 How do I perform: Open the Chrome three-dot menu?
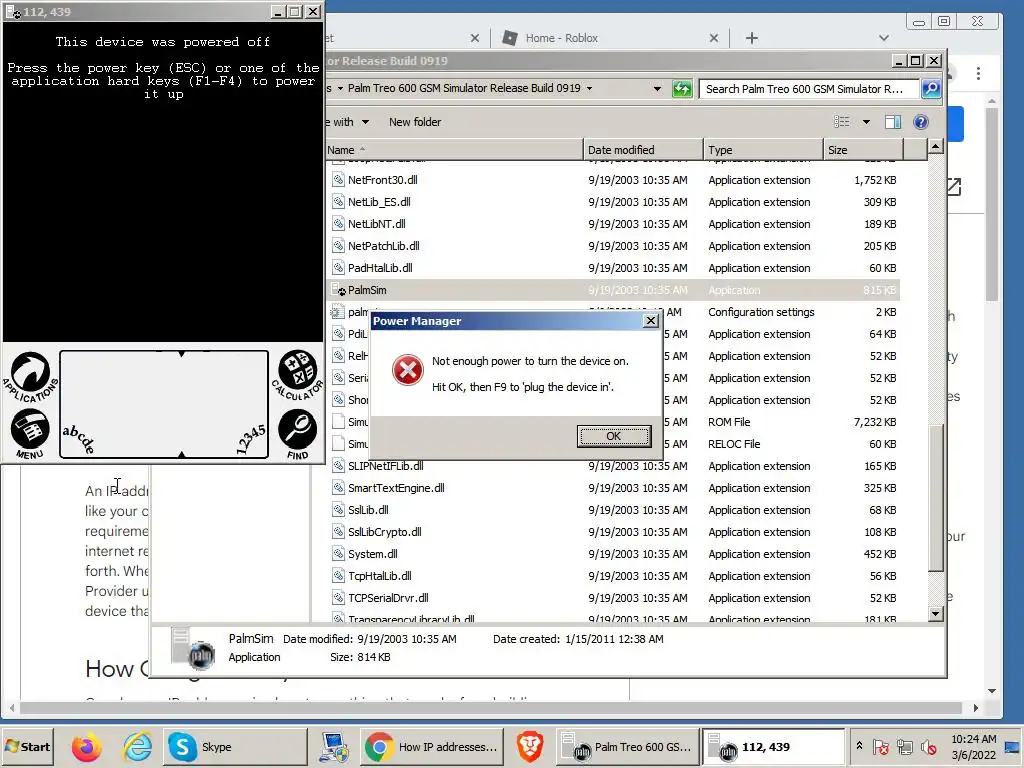978,73
